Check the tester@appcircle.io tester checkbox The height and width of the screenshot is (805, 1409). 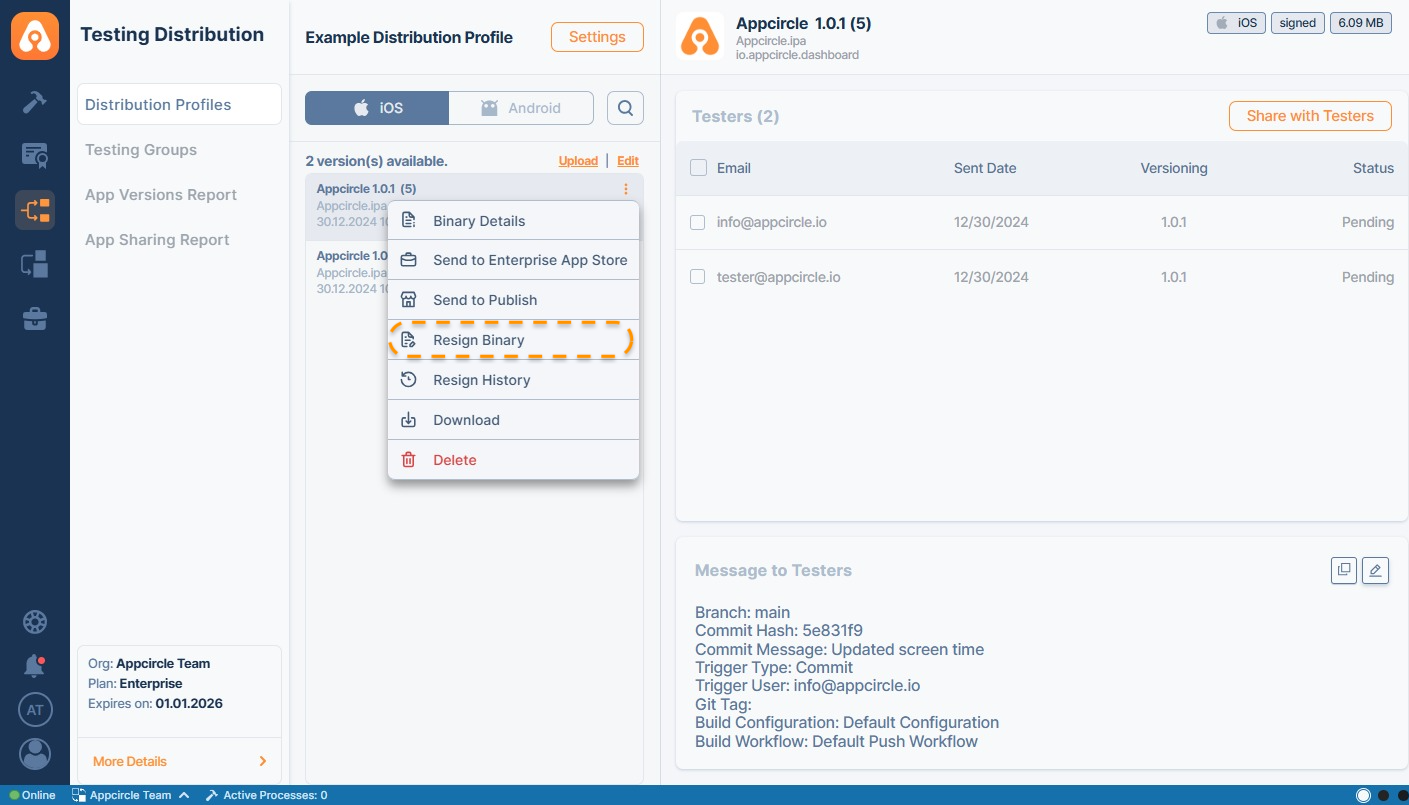click(x=698, y=277)
